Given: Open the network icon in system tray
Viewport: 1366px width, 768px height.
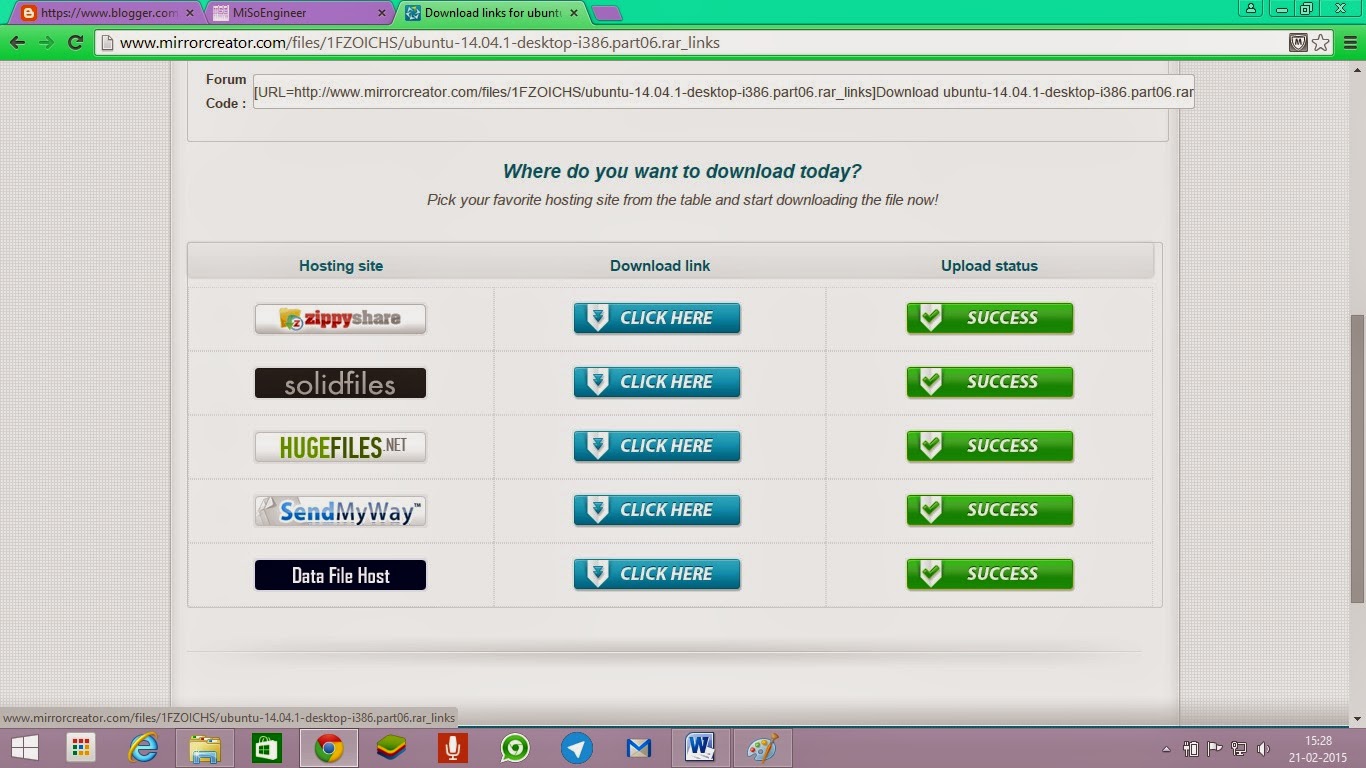Looking at the screenshot, I should pos(1239,748).
